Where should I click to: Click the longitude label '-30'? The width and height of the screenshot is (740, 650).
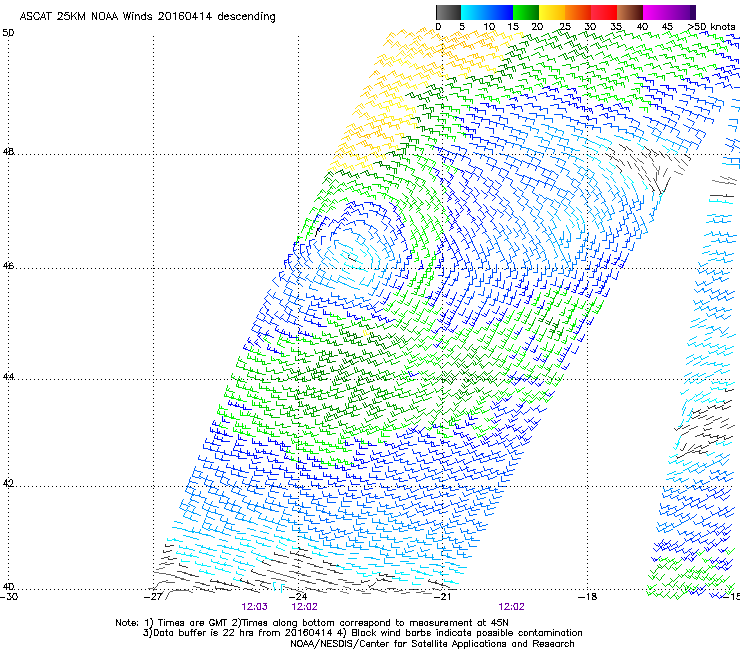pyautogui.click(x=9, y=597)
